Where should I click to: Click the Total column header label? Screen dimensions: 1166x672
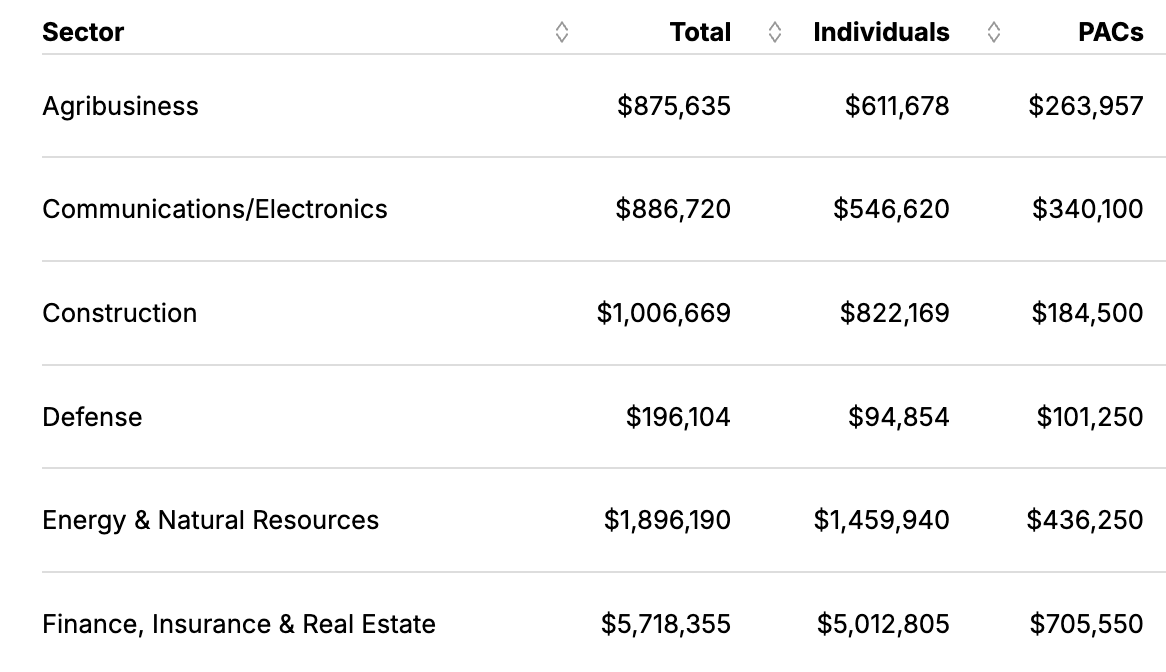(x=700, y=32)
